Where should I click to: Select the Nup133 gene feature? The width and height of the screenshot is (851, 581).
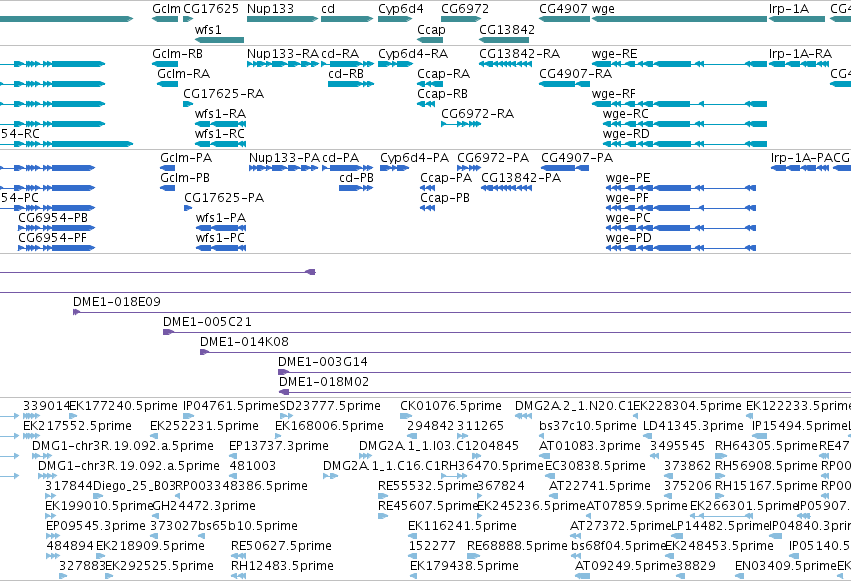coord(282,19)
